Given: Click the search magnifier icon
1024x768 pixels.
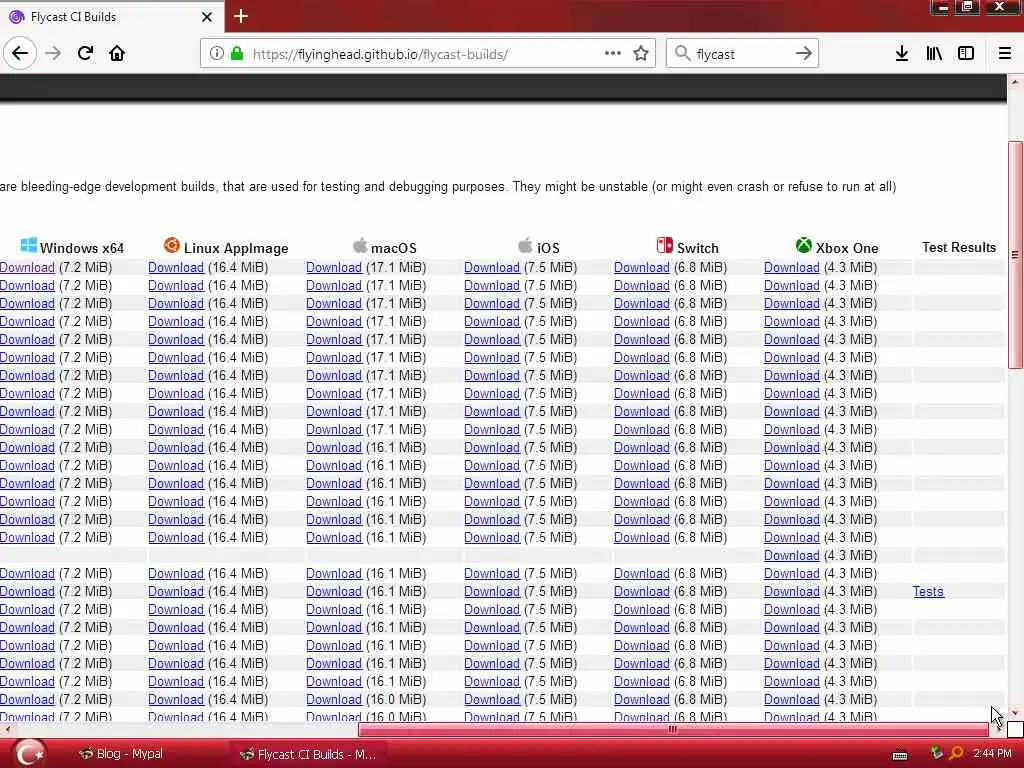Looking at the screenshot, I should [682, 54].
